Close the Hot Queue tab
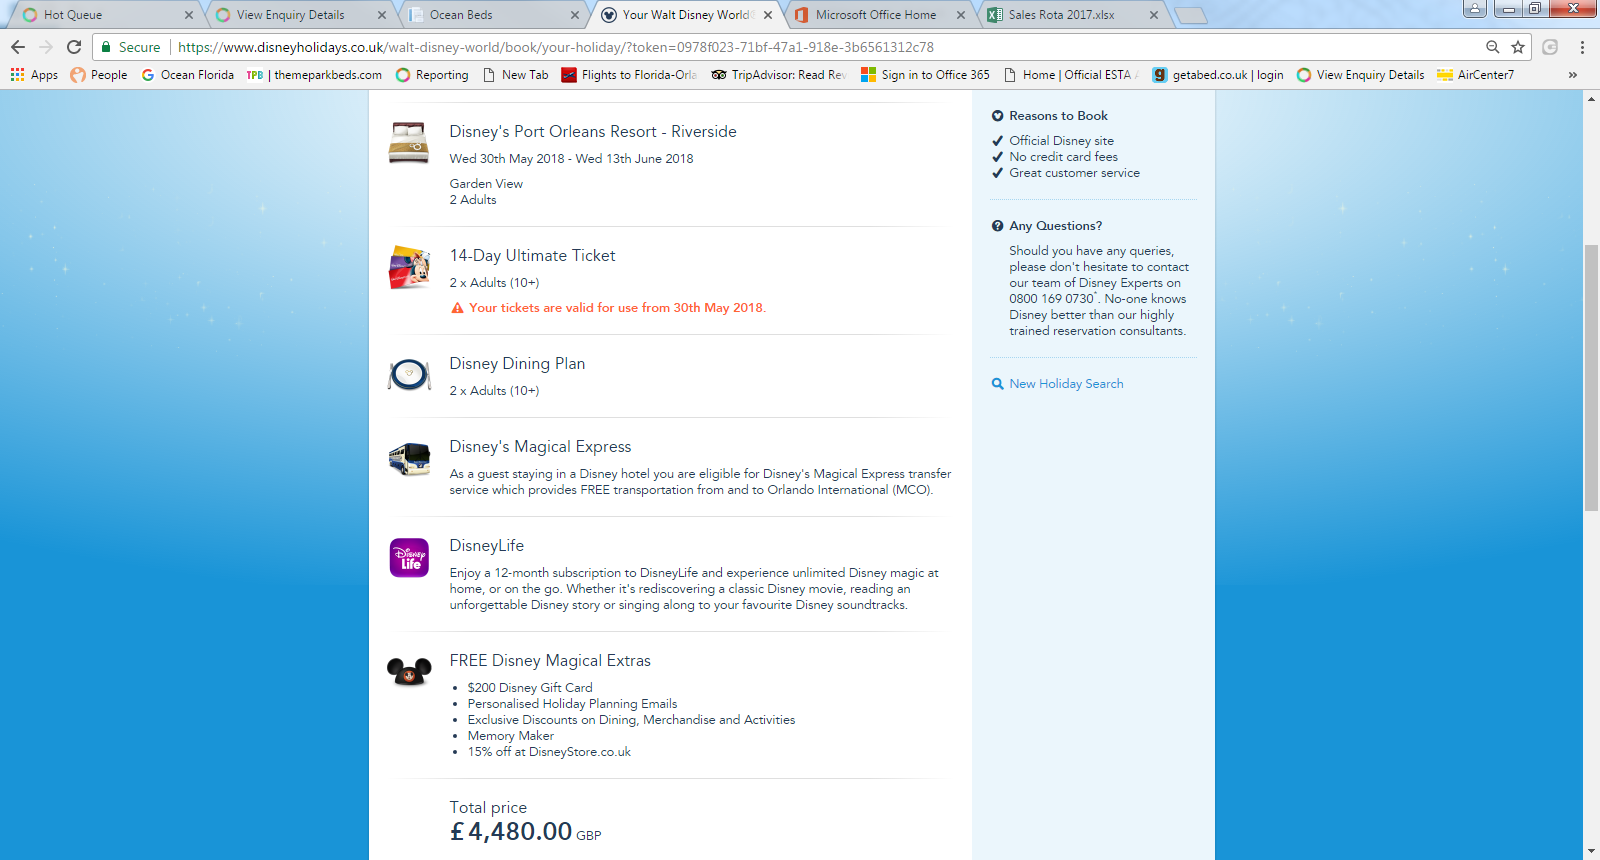The width and height of the screenshot is (1600, 860). 189,15
